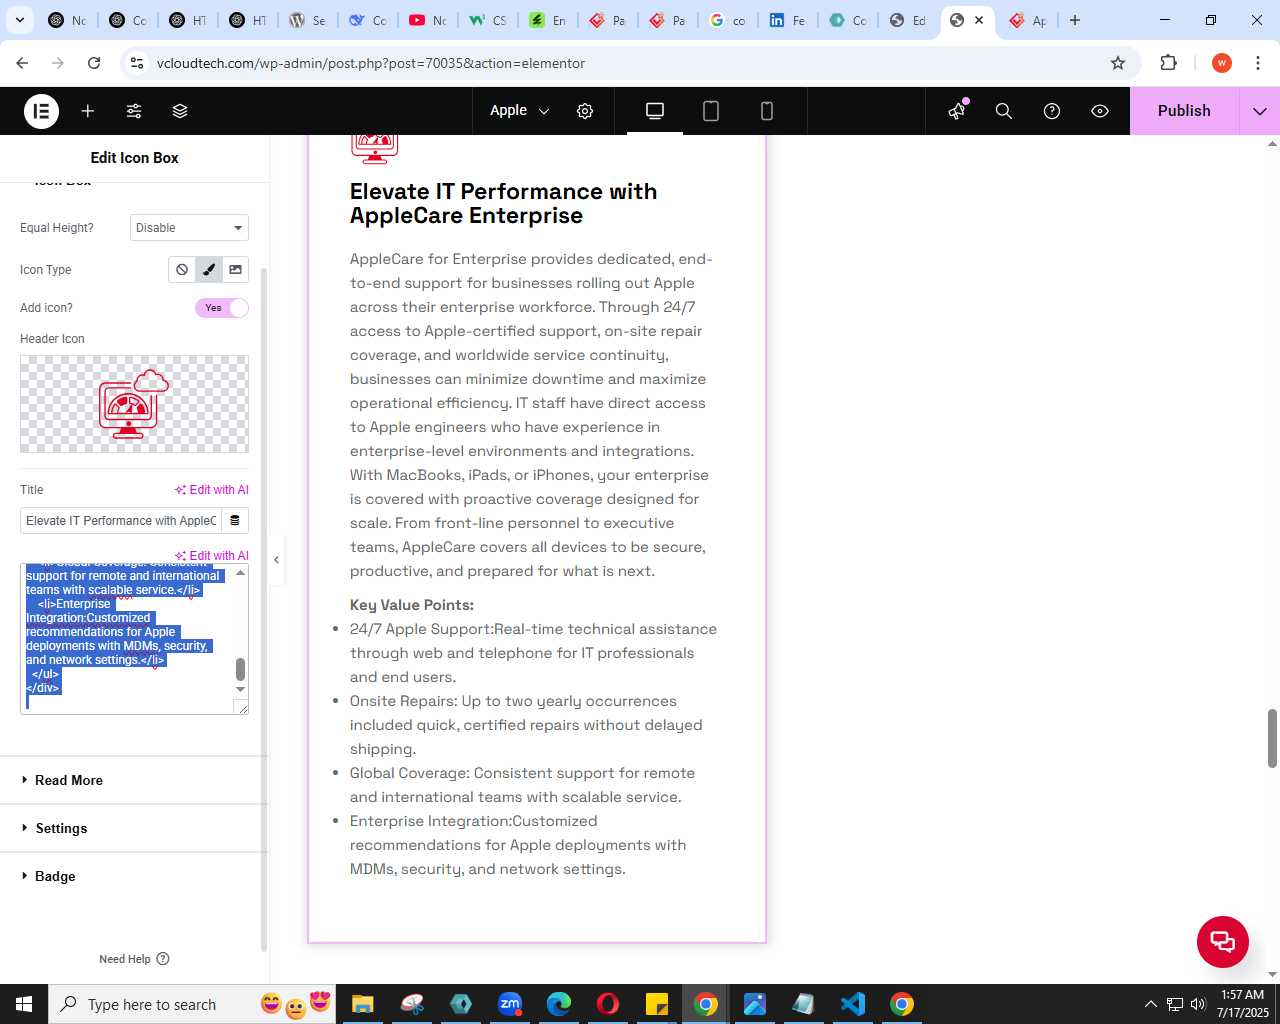
Task: Click the Windows taskbar search box
Action: (193, 1004)
